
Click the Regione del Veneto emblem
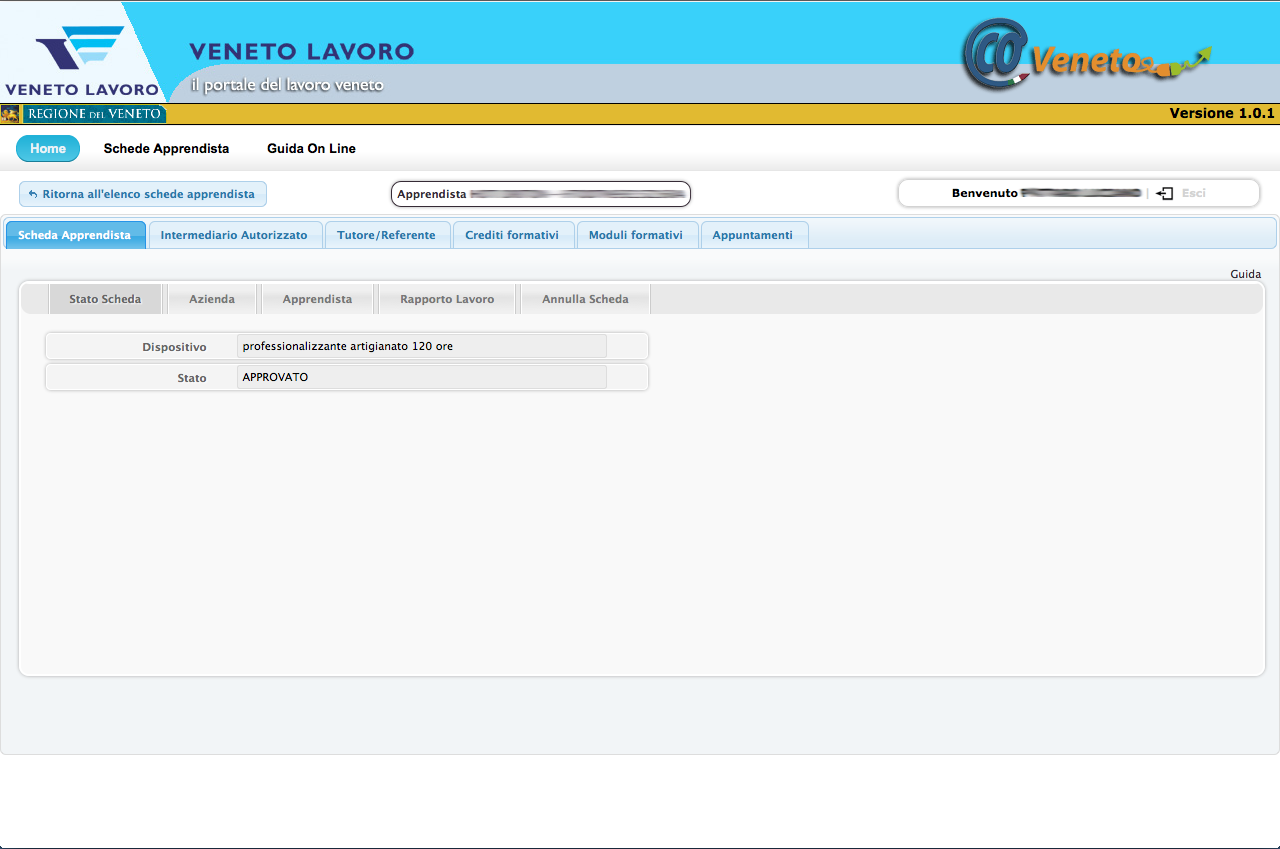pos(11,114)
